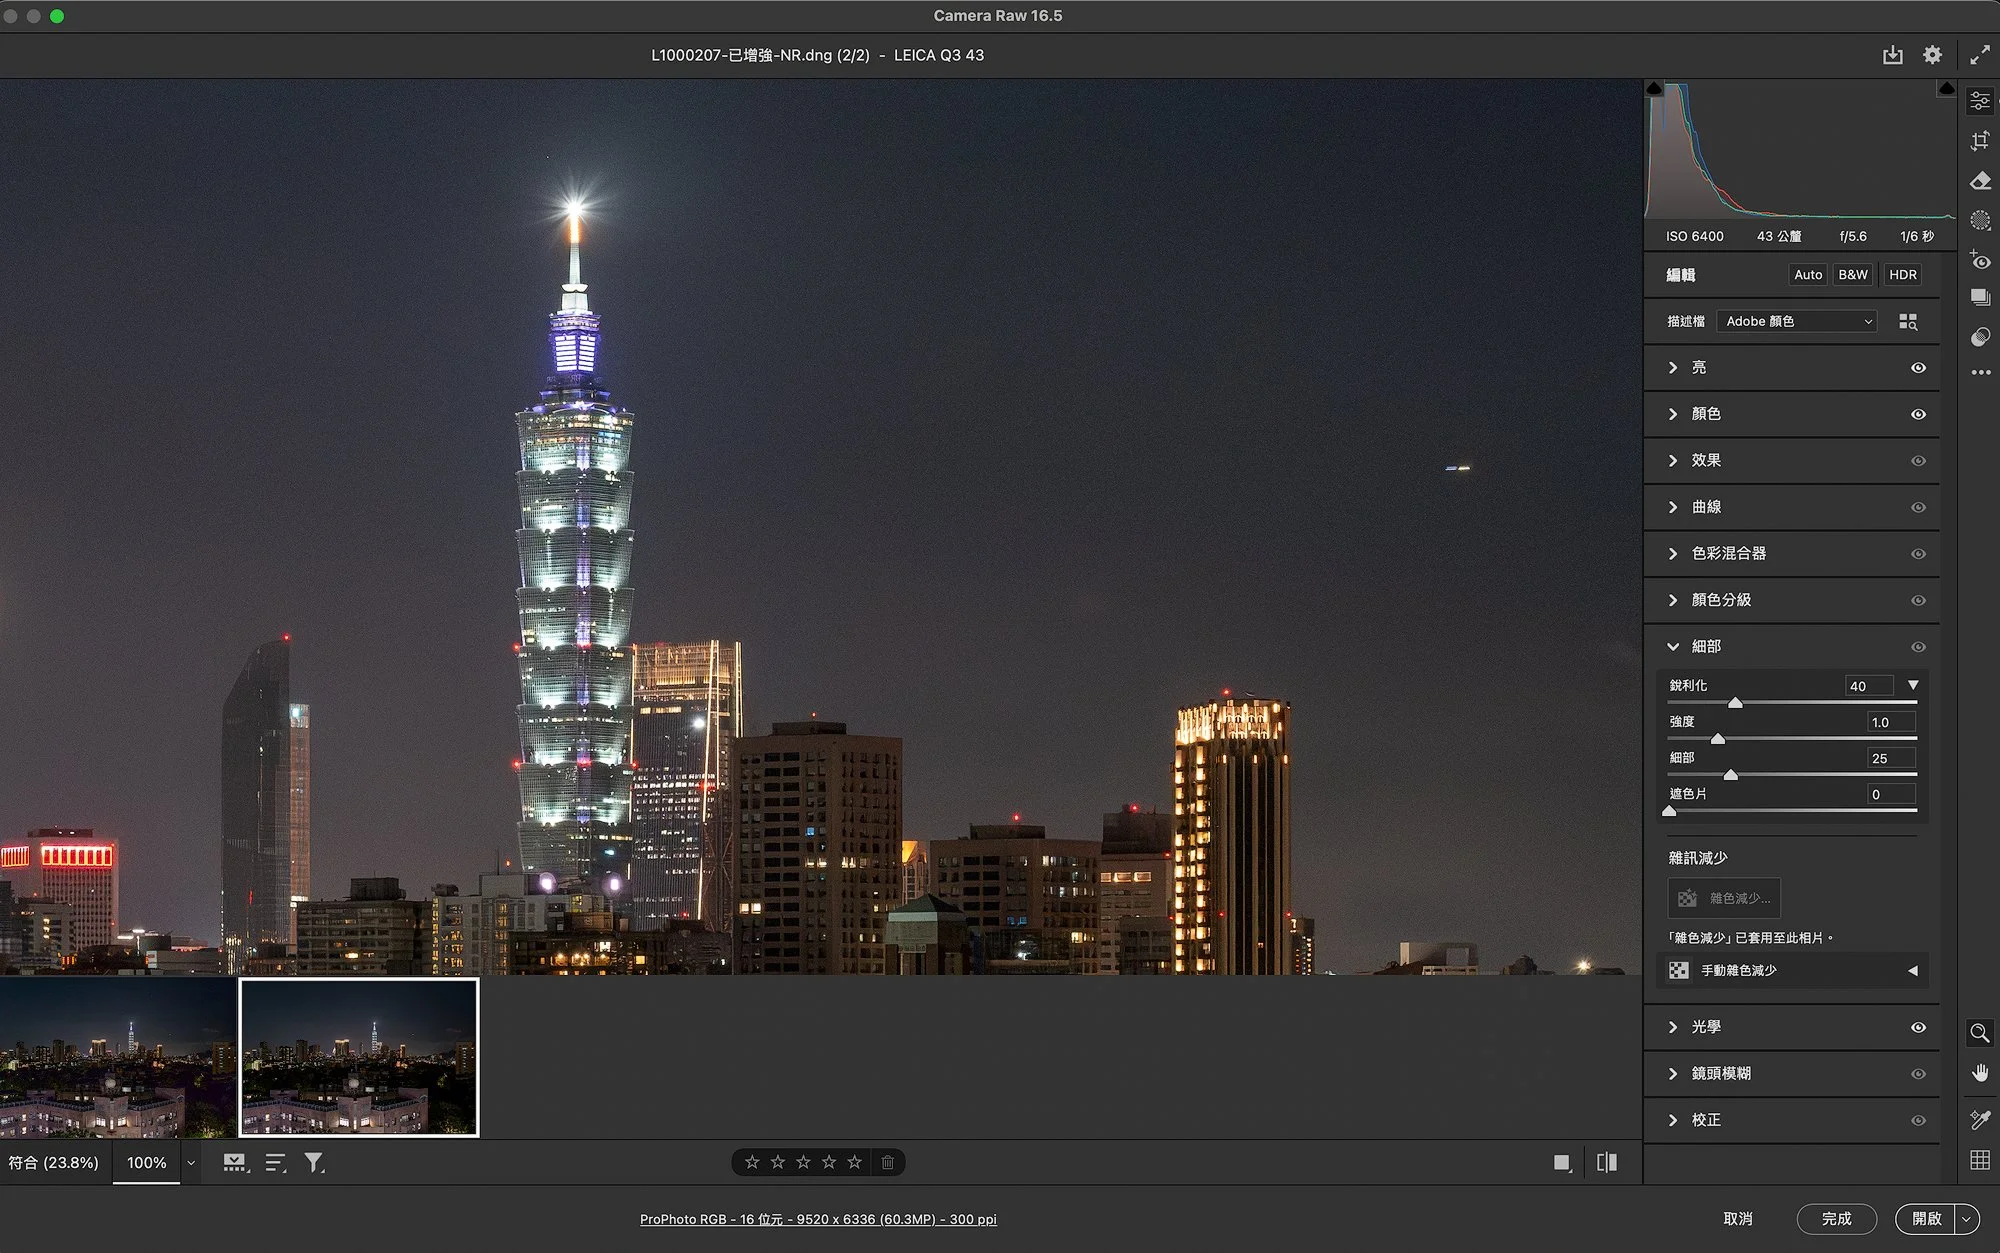Toggle visibility eye for 亮 panel
This screenshot has height=1253, width=2000.
1918,368
